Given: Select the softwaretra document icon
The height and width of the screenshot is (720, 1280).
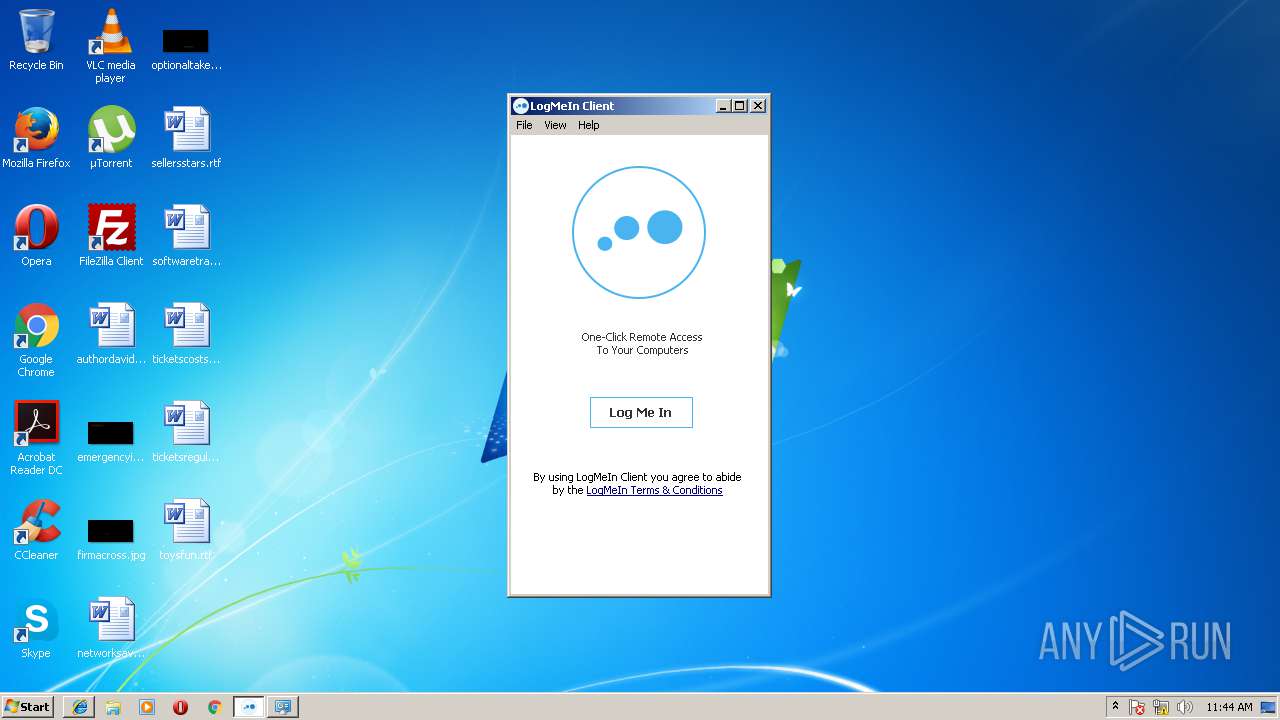Looking at the screenshot, I should [x=186, y=236].
